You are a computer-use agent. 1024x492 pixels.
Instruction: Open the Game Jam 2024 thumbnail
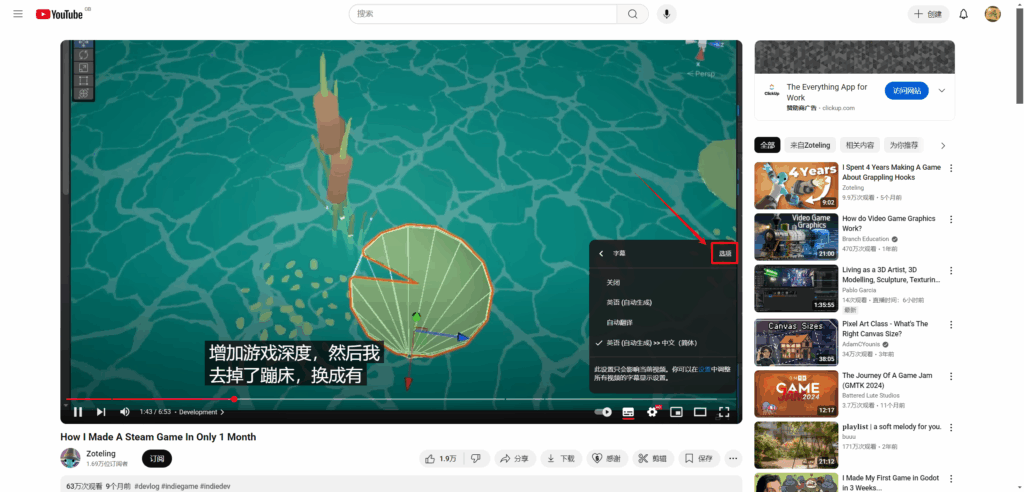795,394
